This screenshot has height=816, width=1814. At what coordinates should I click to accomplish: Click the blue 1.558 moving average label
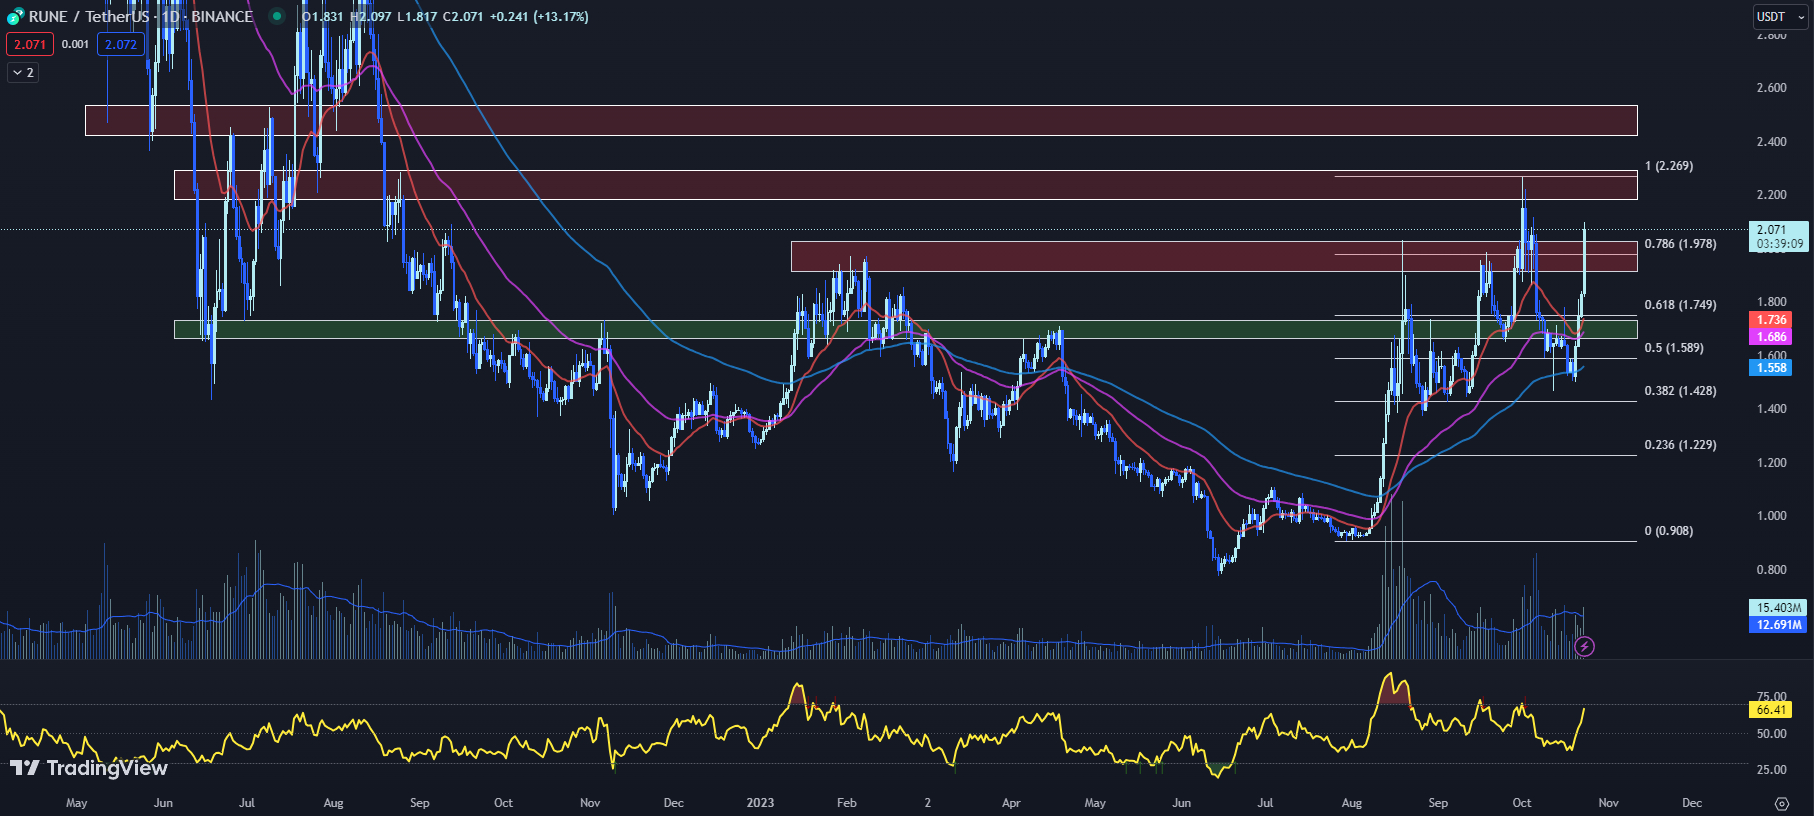1771,368
